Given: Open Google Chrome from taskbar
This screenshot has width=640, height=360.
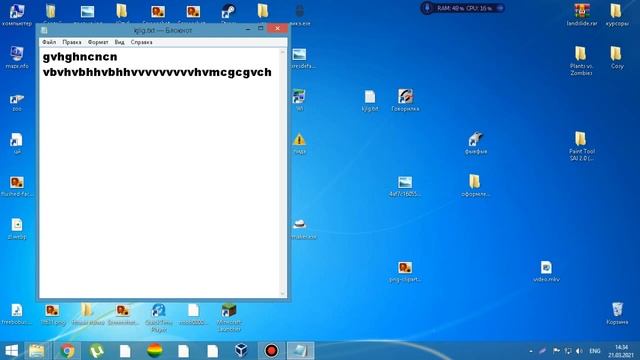Looking at the screenshot, I should (x=67, y=351).
